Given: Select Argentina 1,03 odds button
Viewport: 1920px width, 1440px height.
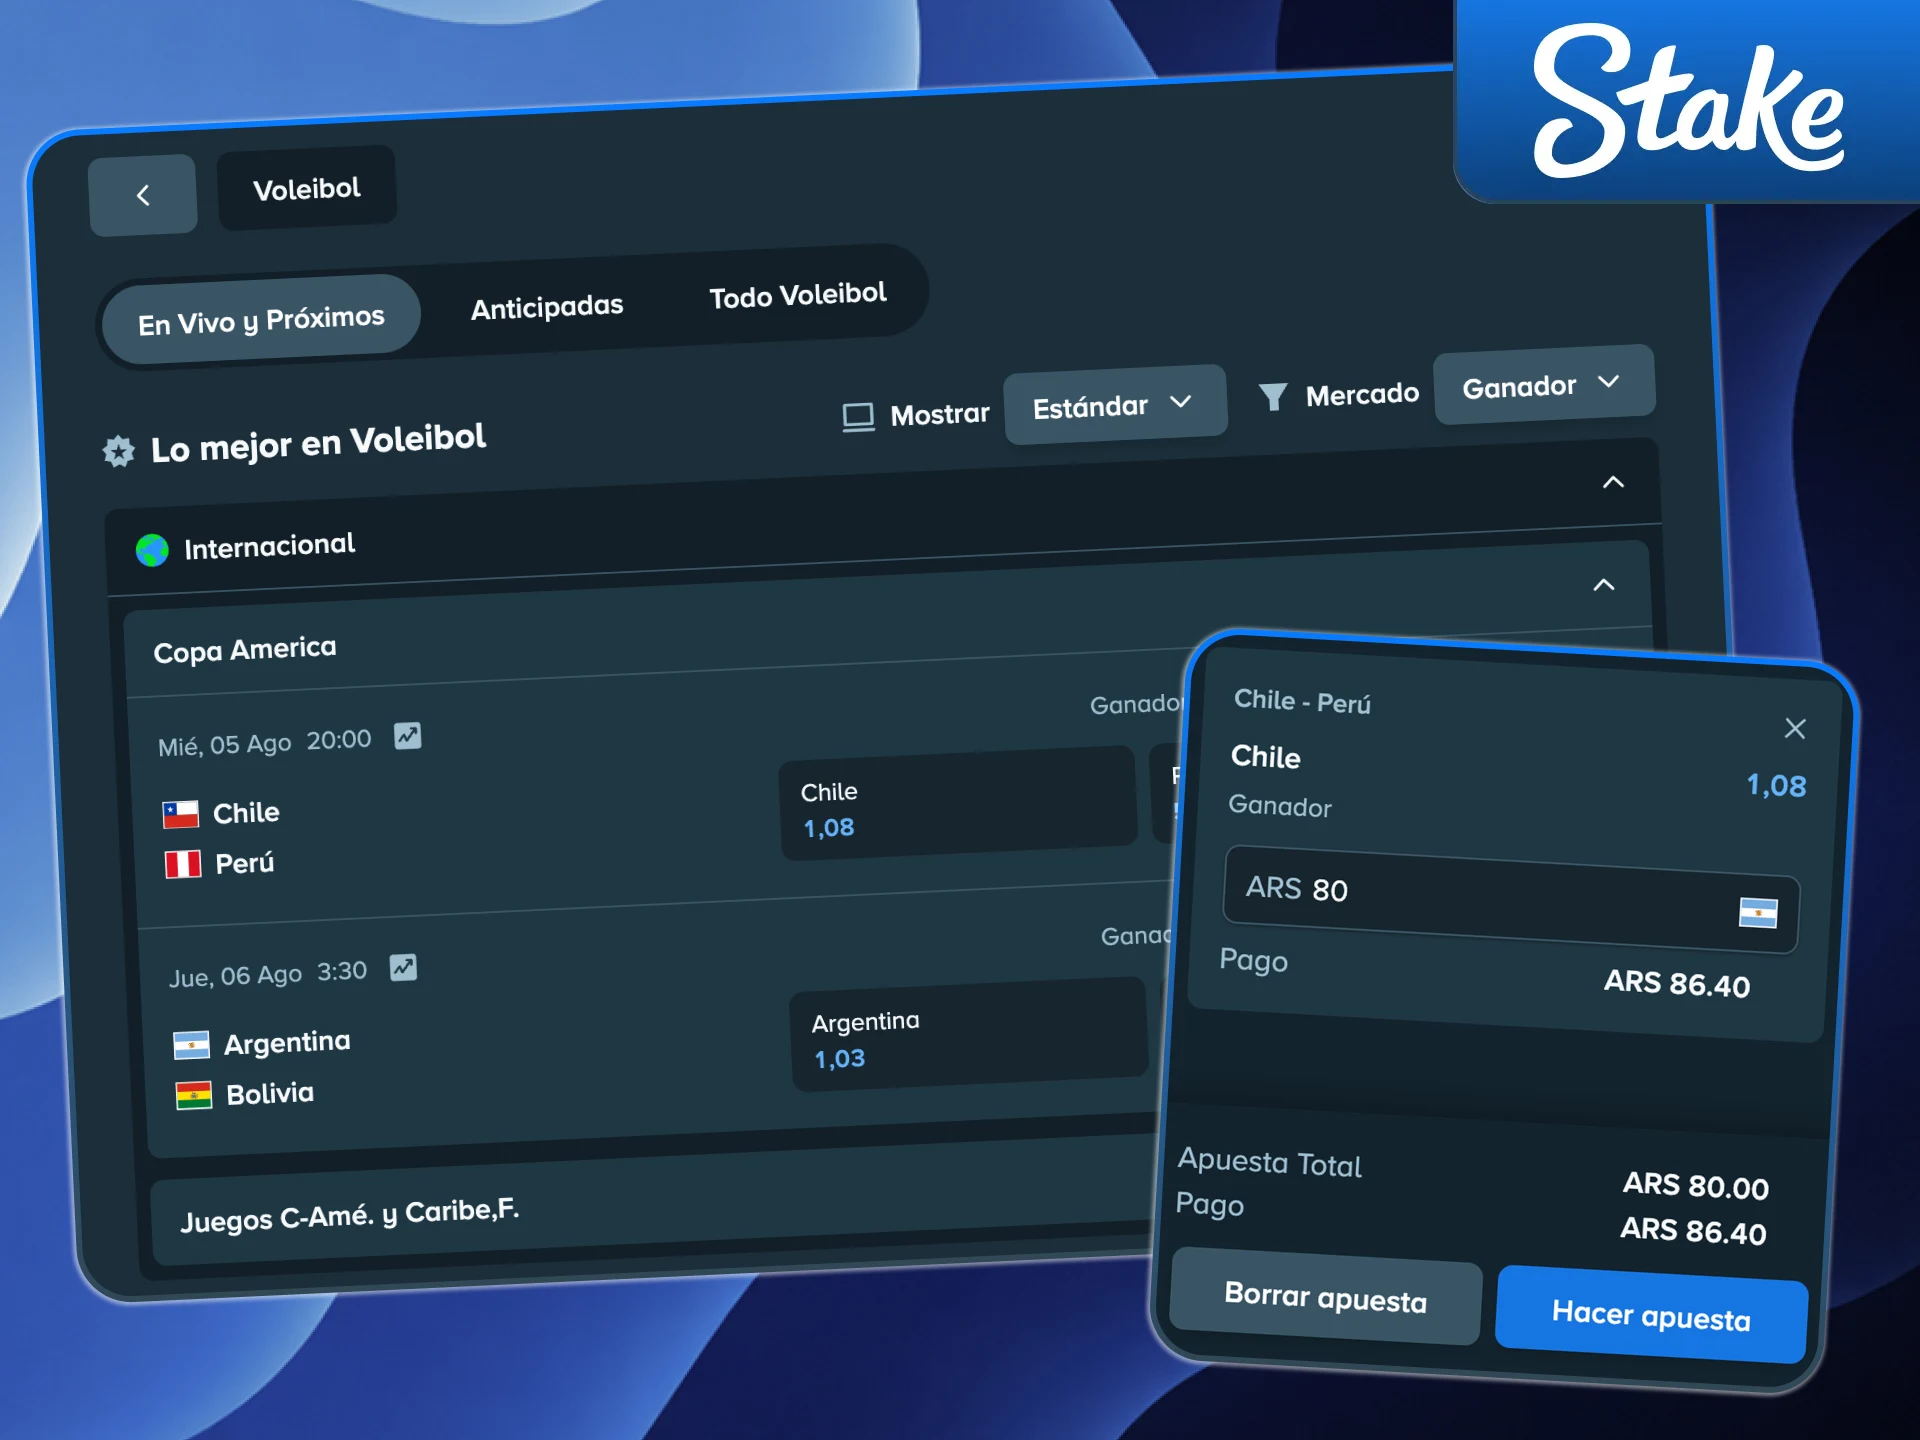Looking at the screenshot, I should click(x=968, y=1035).
